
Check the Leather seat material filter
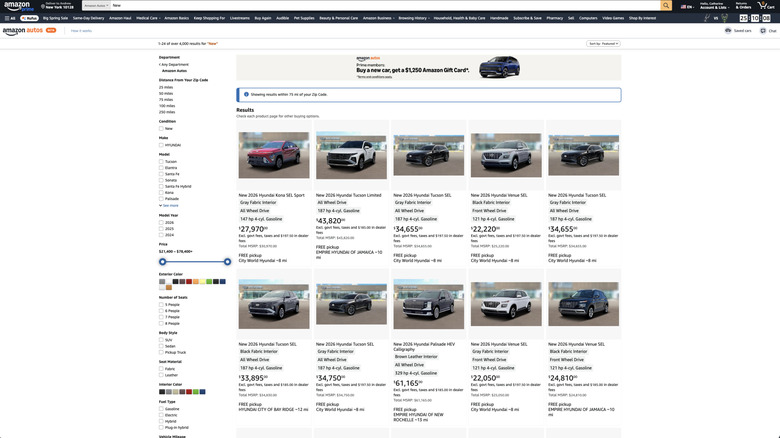(161, 375)
